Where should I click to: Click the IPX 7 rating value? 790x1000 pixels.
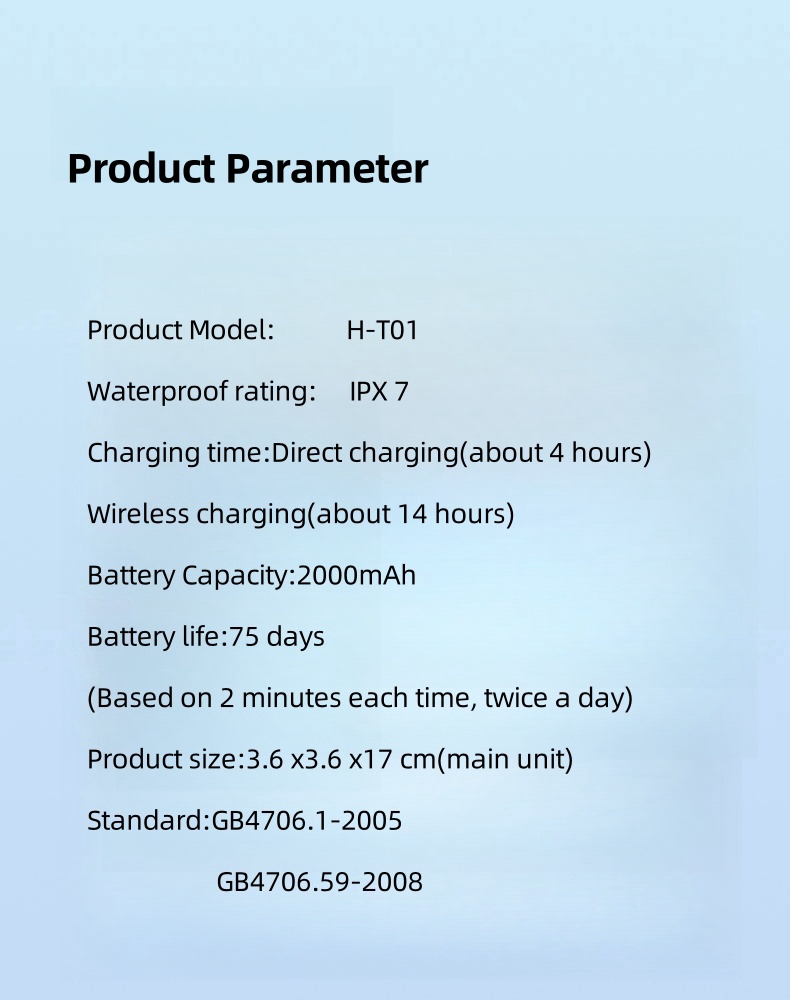tap(379, 391)
